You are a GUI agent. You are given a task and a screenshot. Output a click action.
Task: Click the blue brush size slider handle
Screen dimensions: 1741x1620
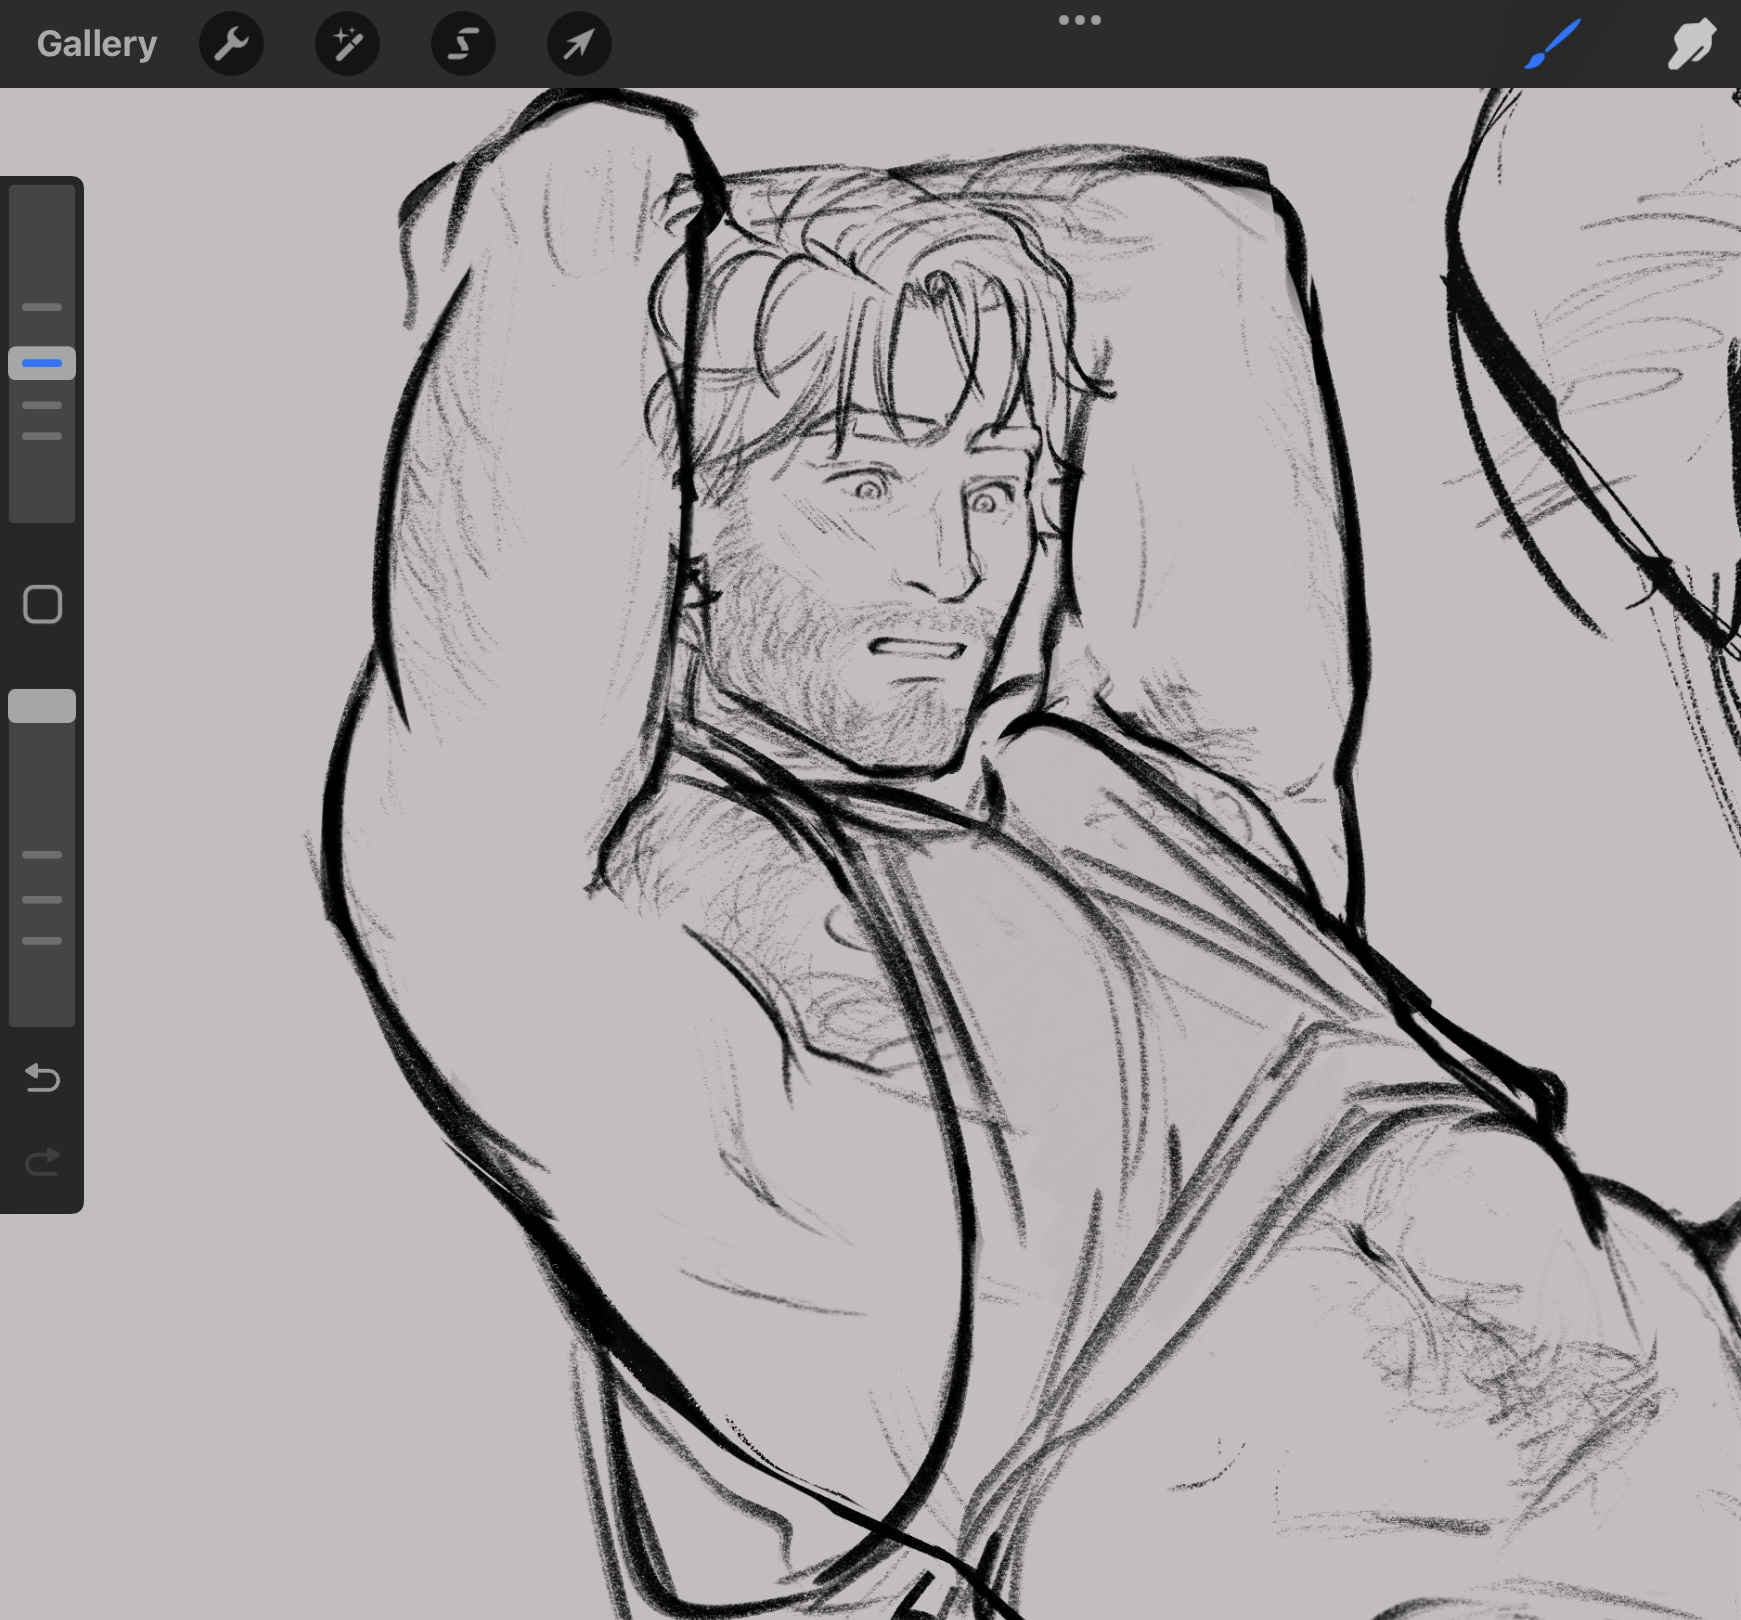42,363
